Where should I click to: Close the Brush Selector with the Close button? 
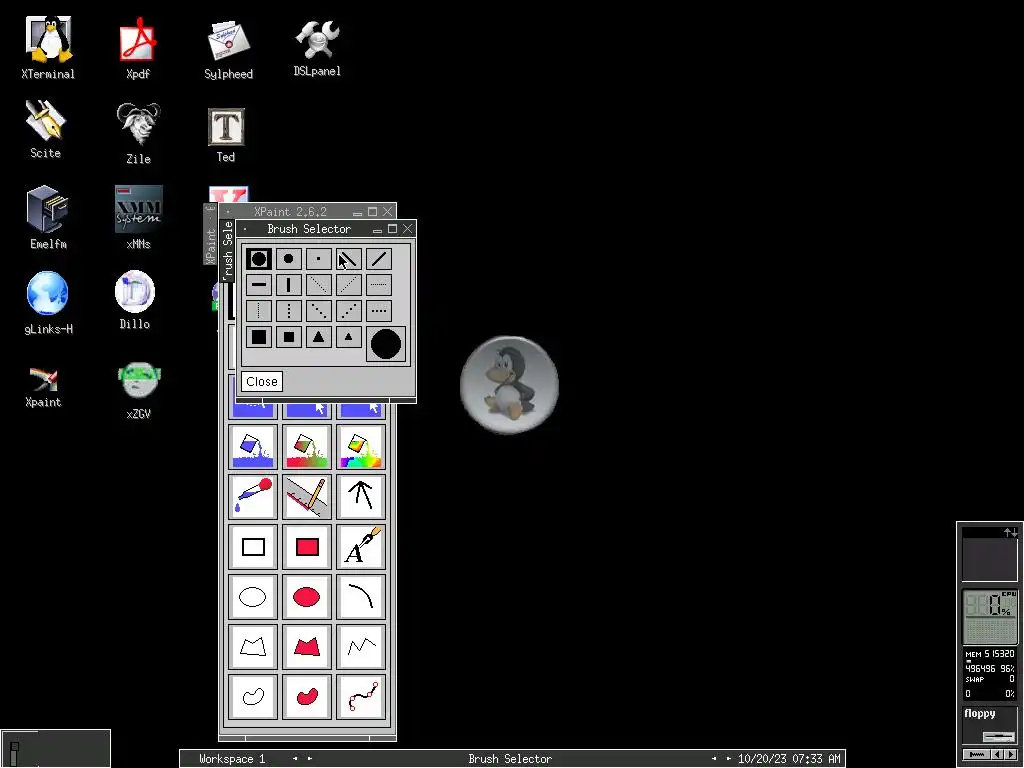tap(262, 381)
